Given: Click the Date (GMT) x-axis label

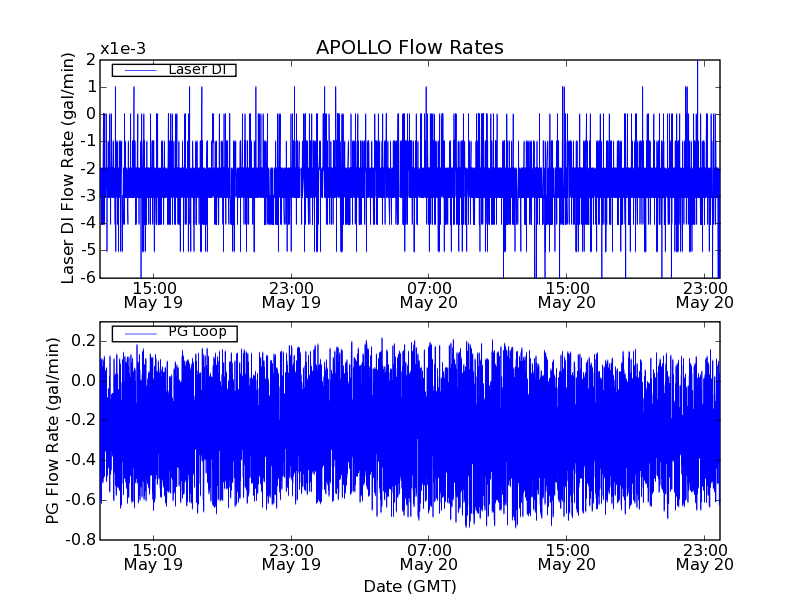Looking at the screenshot, I should (409, 586).
